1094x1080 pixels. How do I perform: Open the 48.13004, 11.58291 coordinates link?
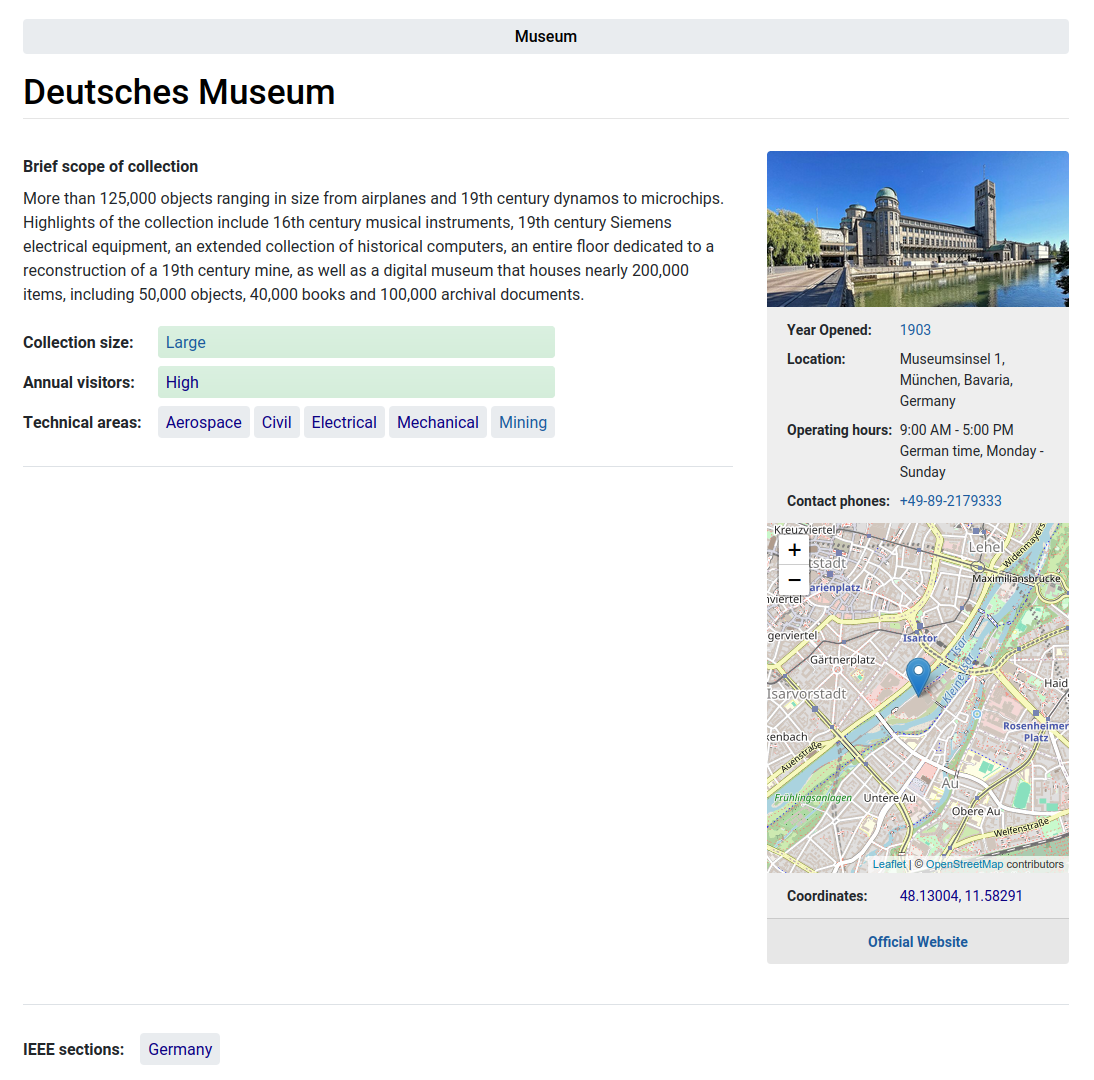[961, 896]
